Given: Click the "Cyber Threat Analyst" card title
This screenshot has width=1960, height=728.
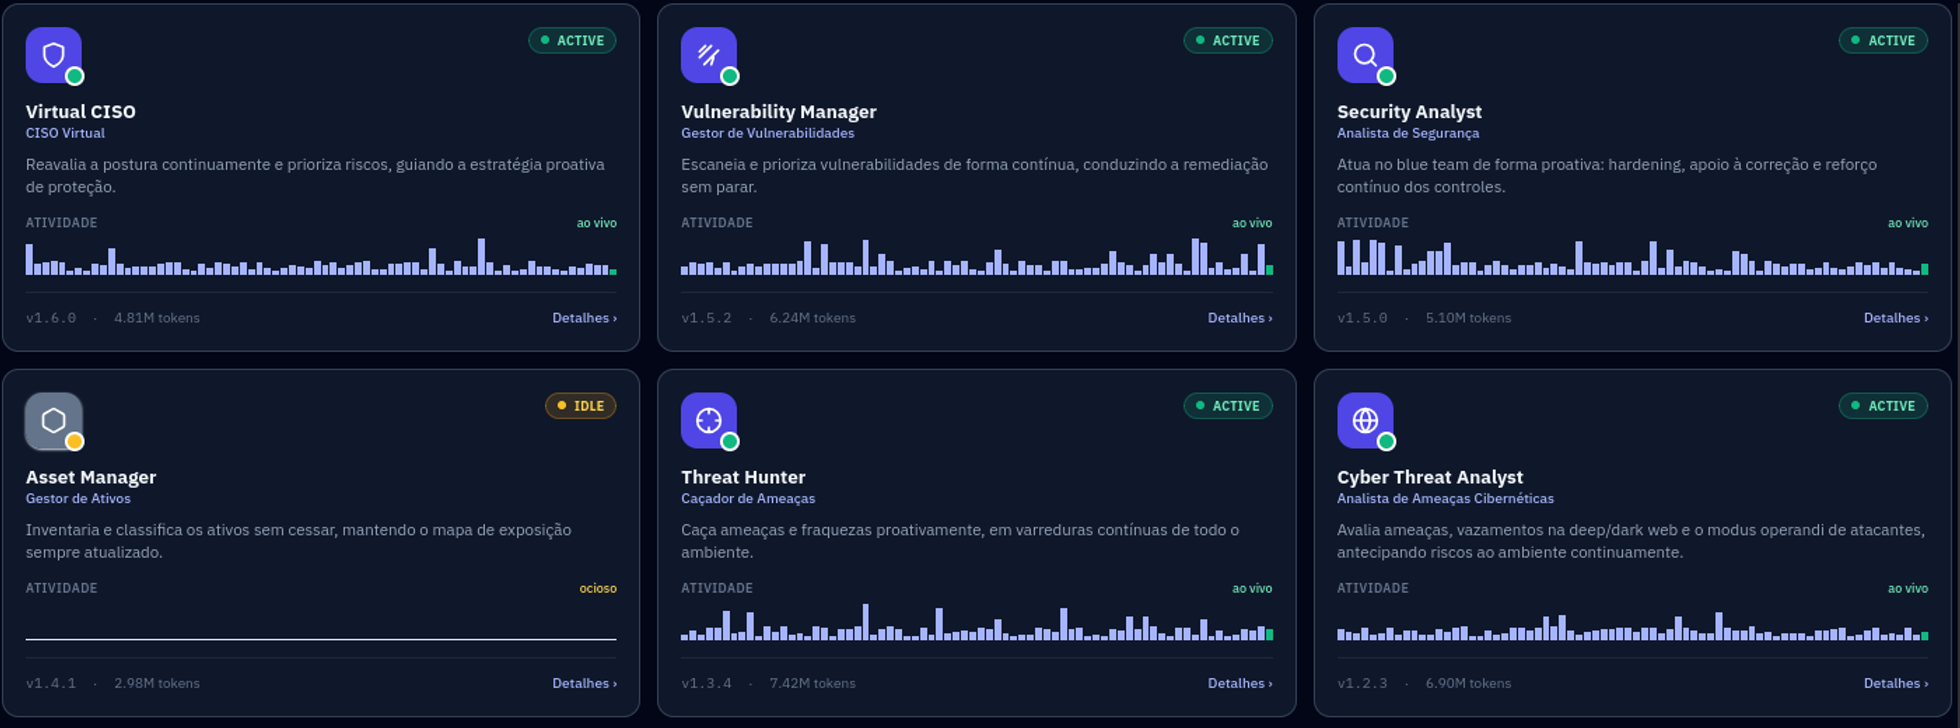Looking at the screenshot, I should pyautogui.click(x=1430, y=478).
